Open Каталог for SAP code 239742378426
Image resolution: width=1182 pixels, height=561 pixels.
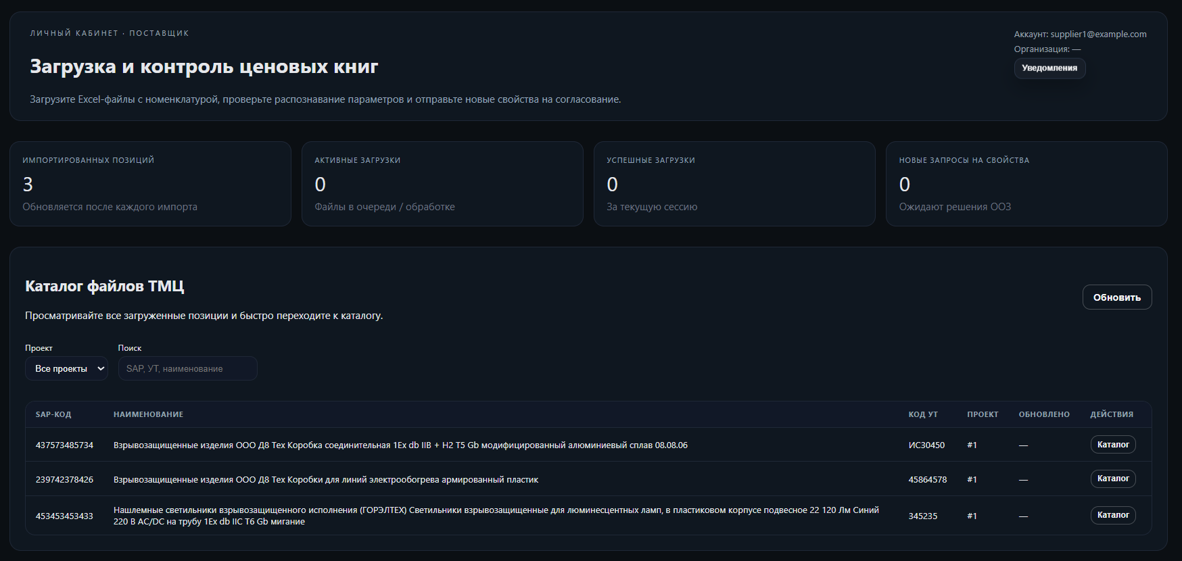point(1112,479)
